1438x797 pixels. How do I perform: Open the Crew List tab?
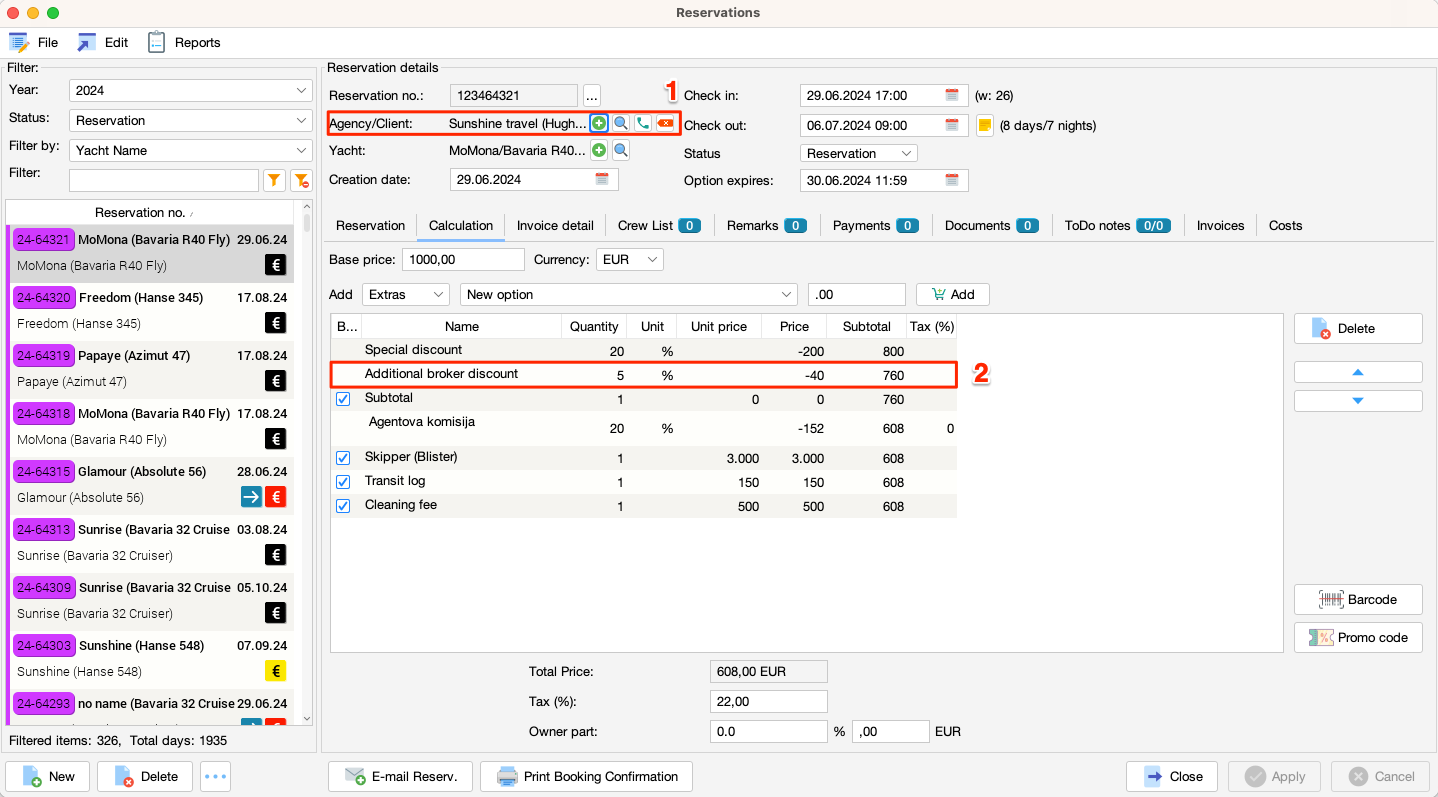point(659,225)
